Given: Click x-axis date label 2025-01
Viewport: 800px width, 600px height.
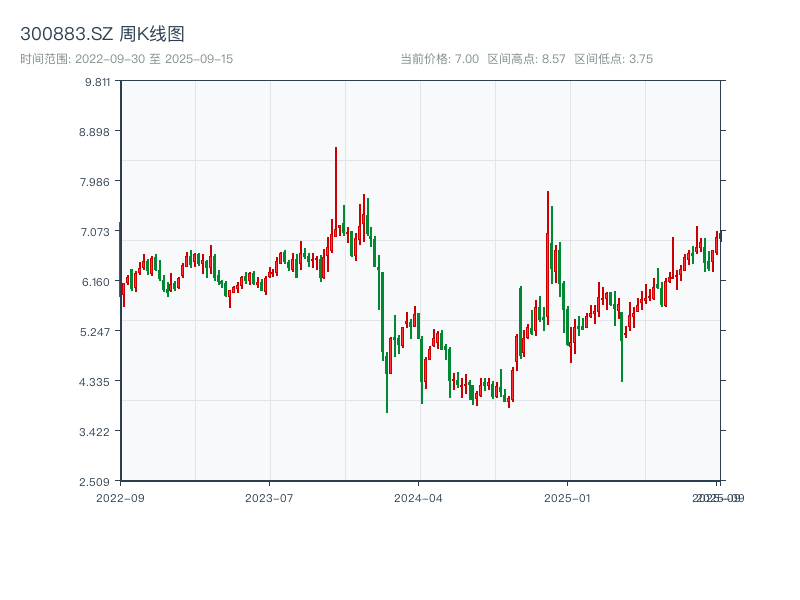Looking at the screenshot, I should point(567,498).
